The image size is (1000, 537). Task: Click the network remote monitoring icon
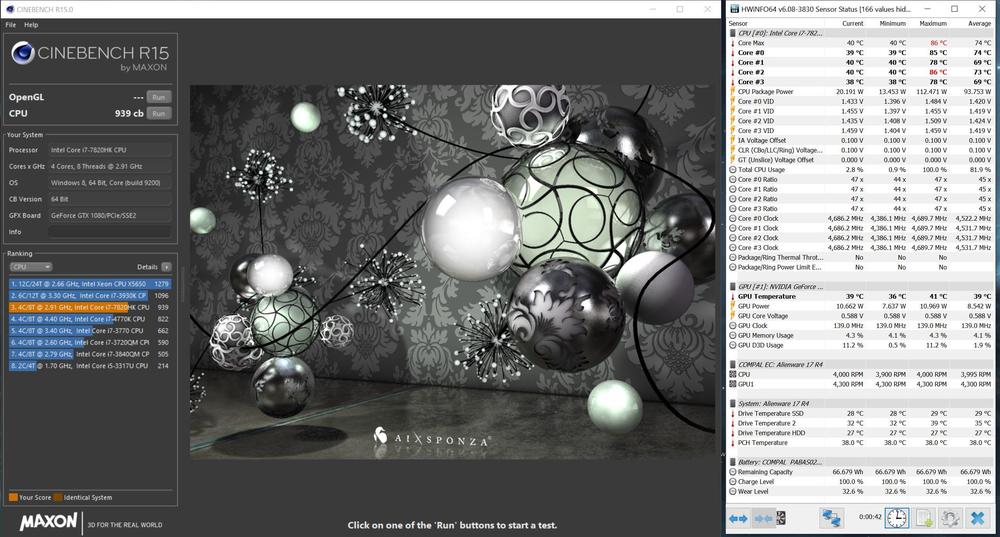tap(831, 518)
